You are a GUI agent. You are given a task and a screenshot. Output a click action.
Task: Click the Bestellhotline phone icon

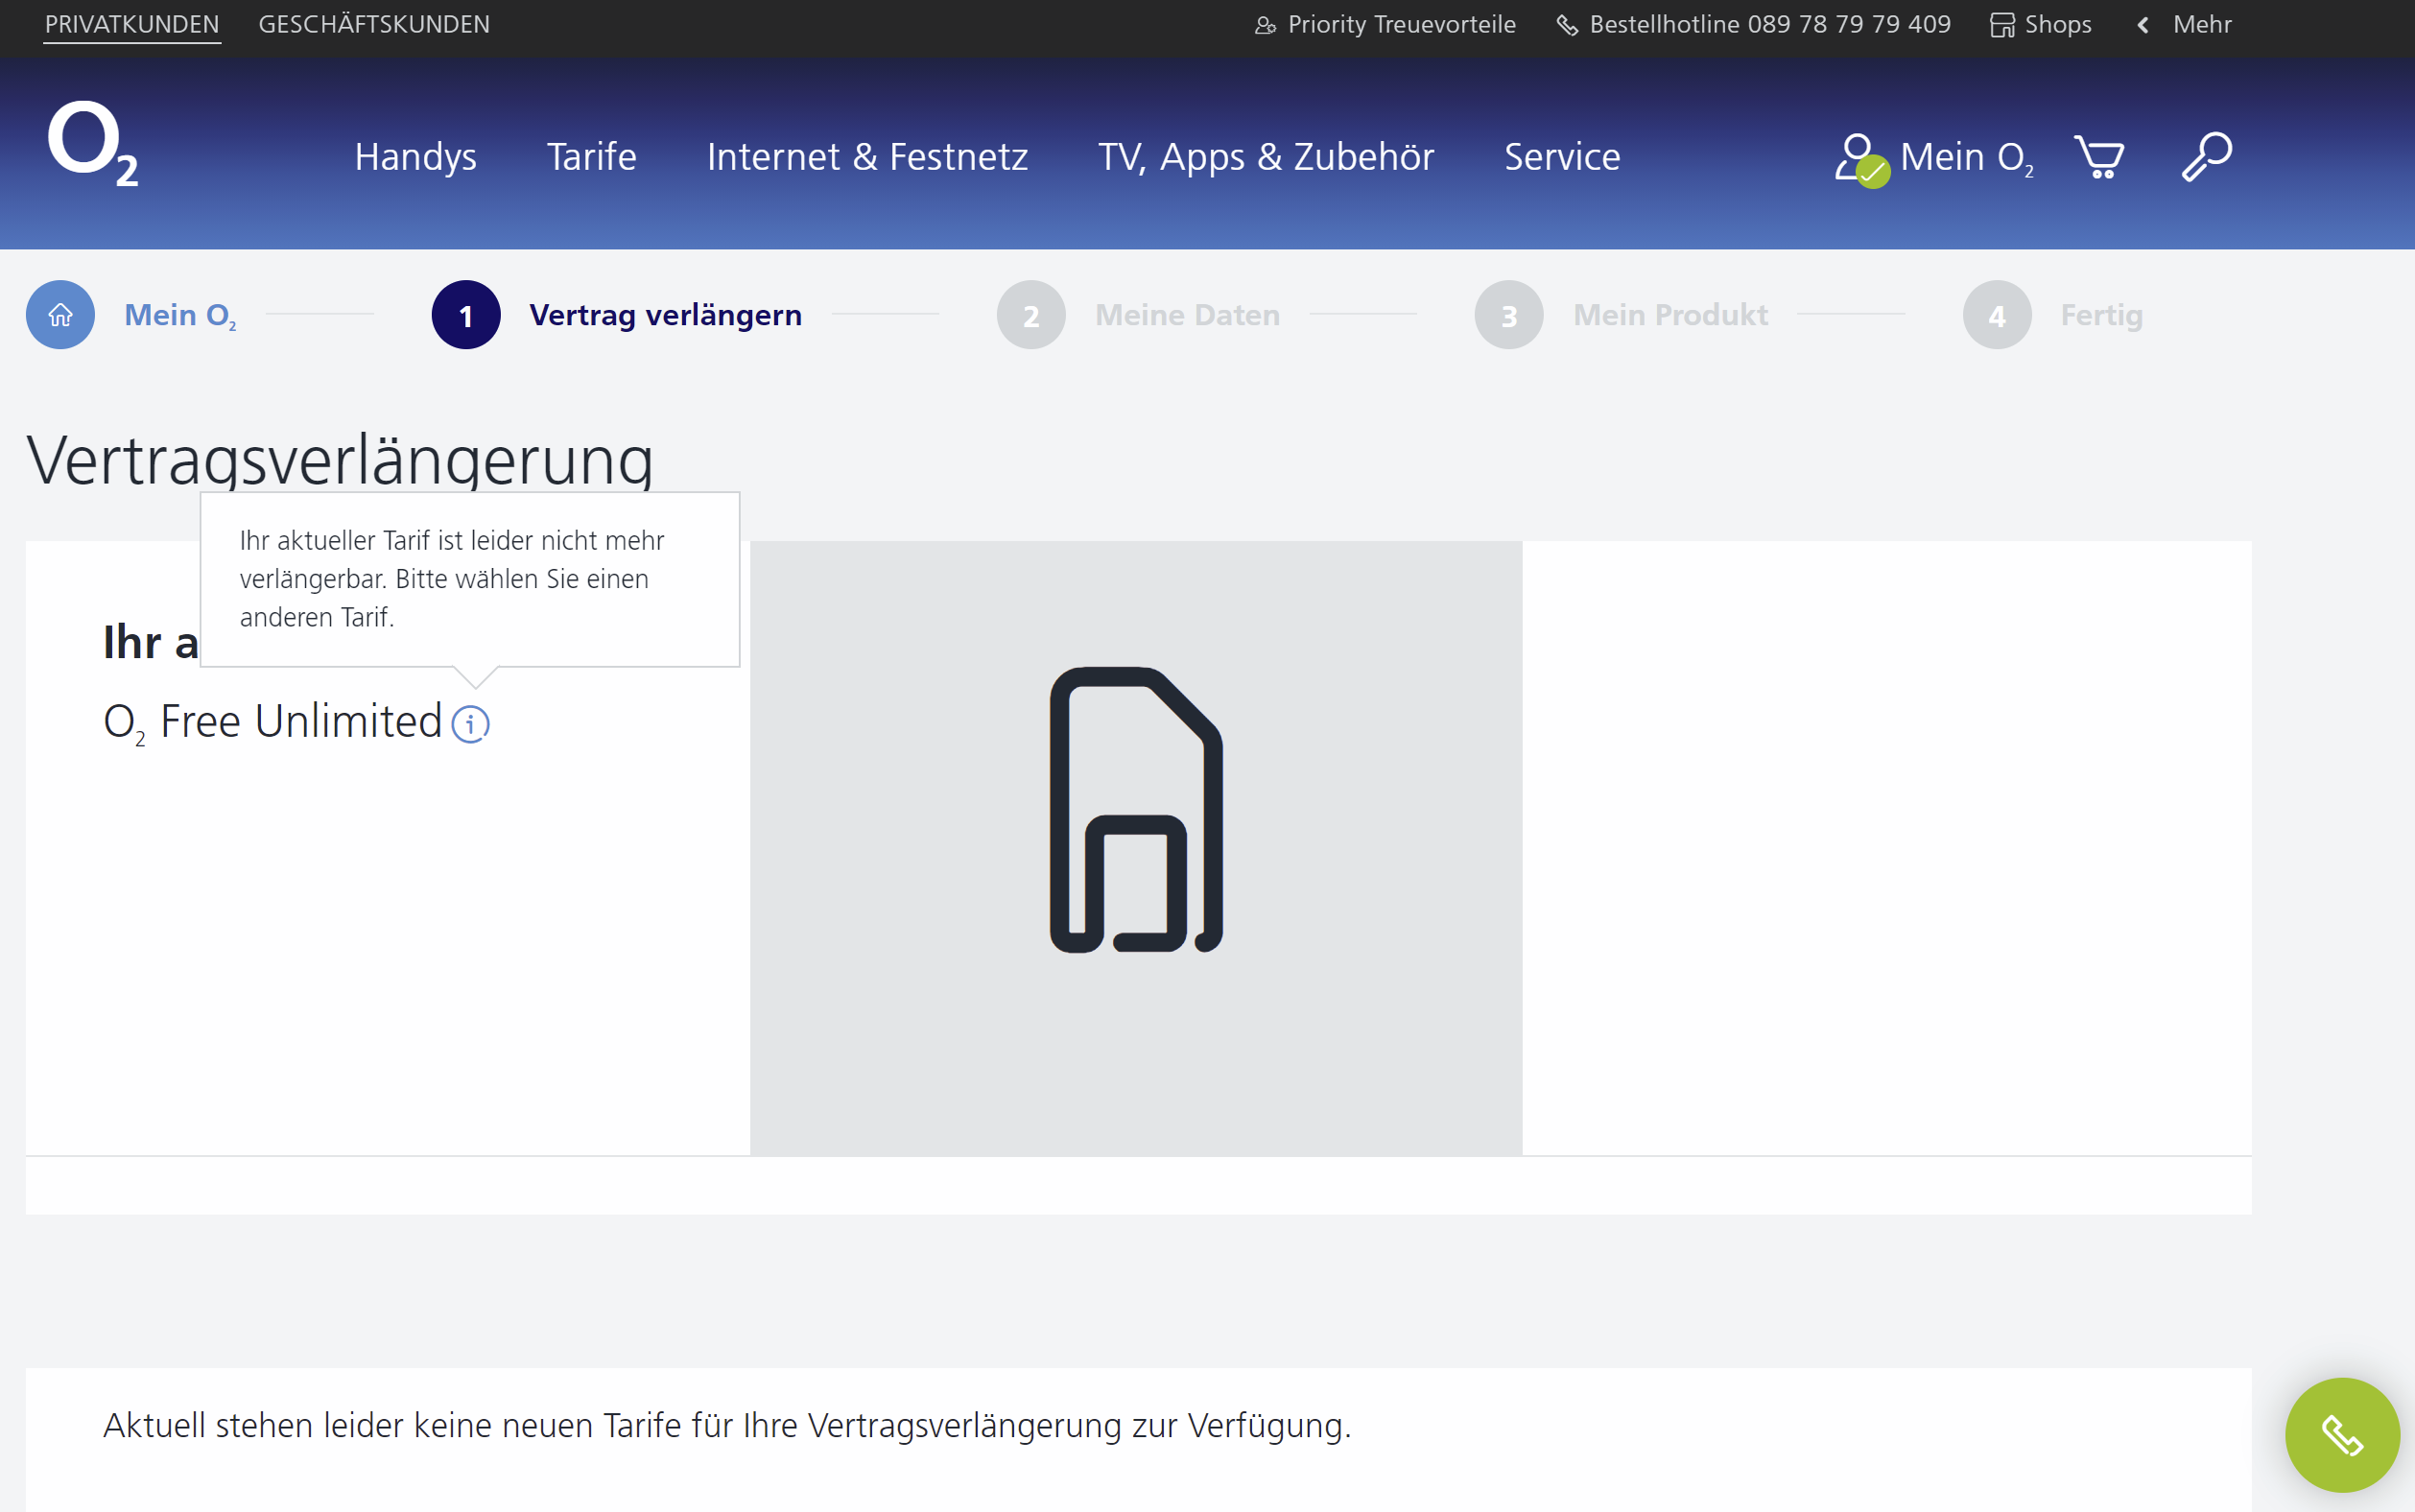1567,25
